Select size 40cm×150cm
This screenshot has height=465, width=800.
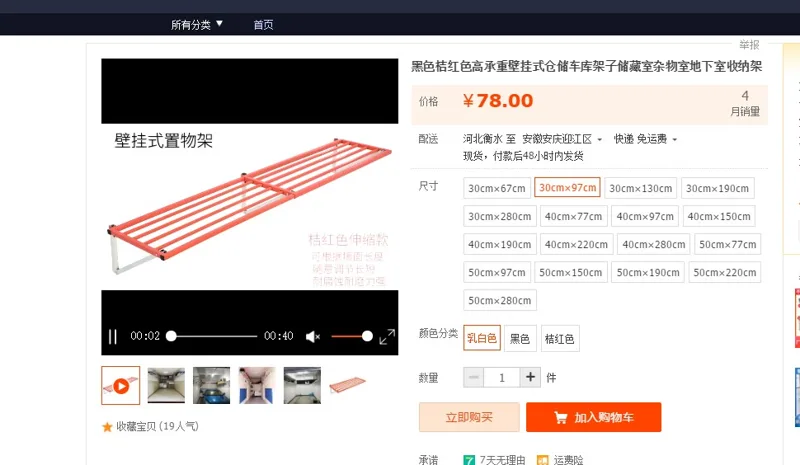coord(719,216)
